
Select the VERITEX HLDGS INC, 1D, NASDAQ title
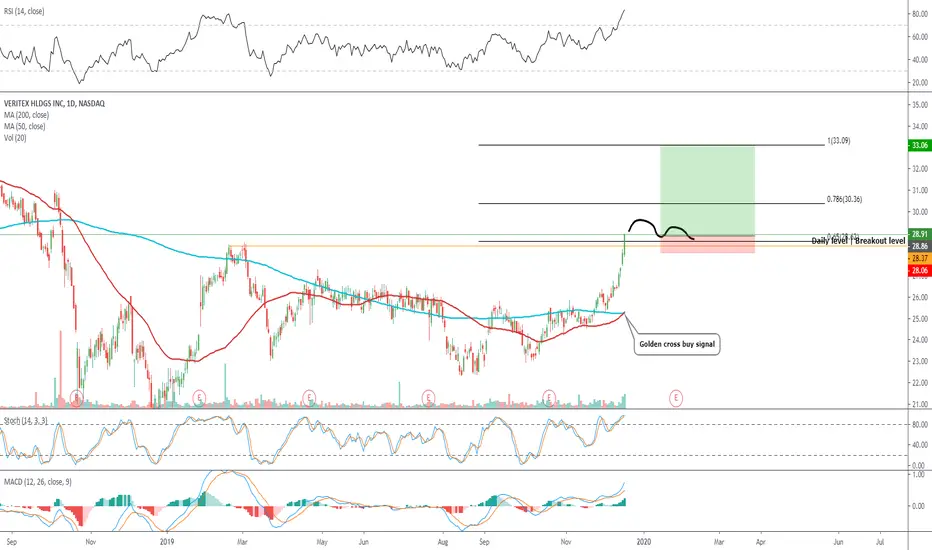tap(54, 103)
